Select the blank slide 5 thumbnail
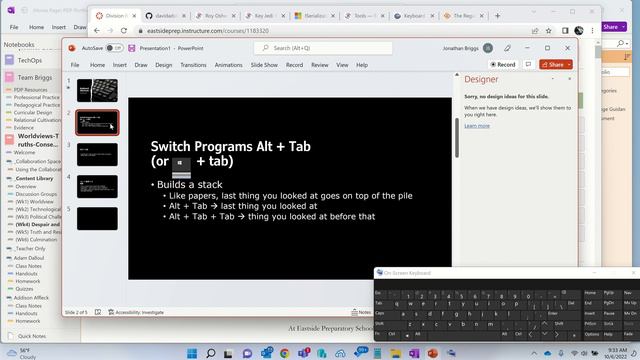The width and height of the screenshot is (640, 360). (x=97, y=218)
